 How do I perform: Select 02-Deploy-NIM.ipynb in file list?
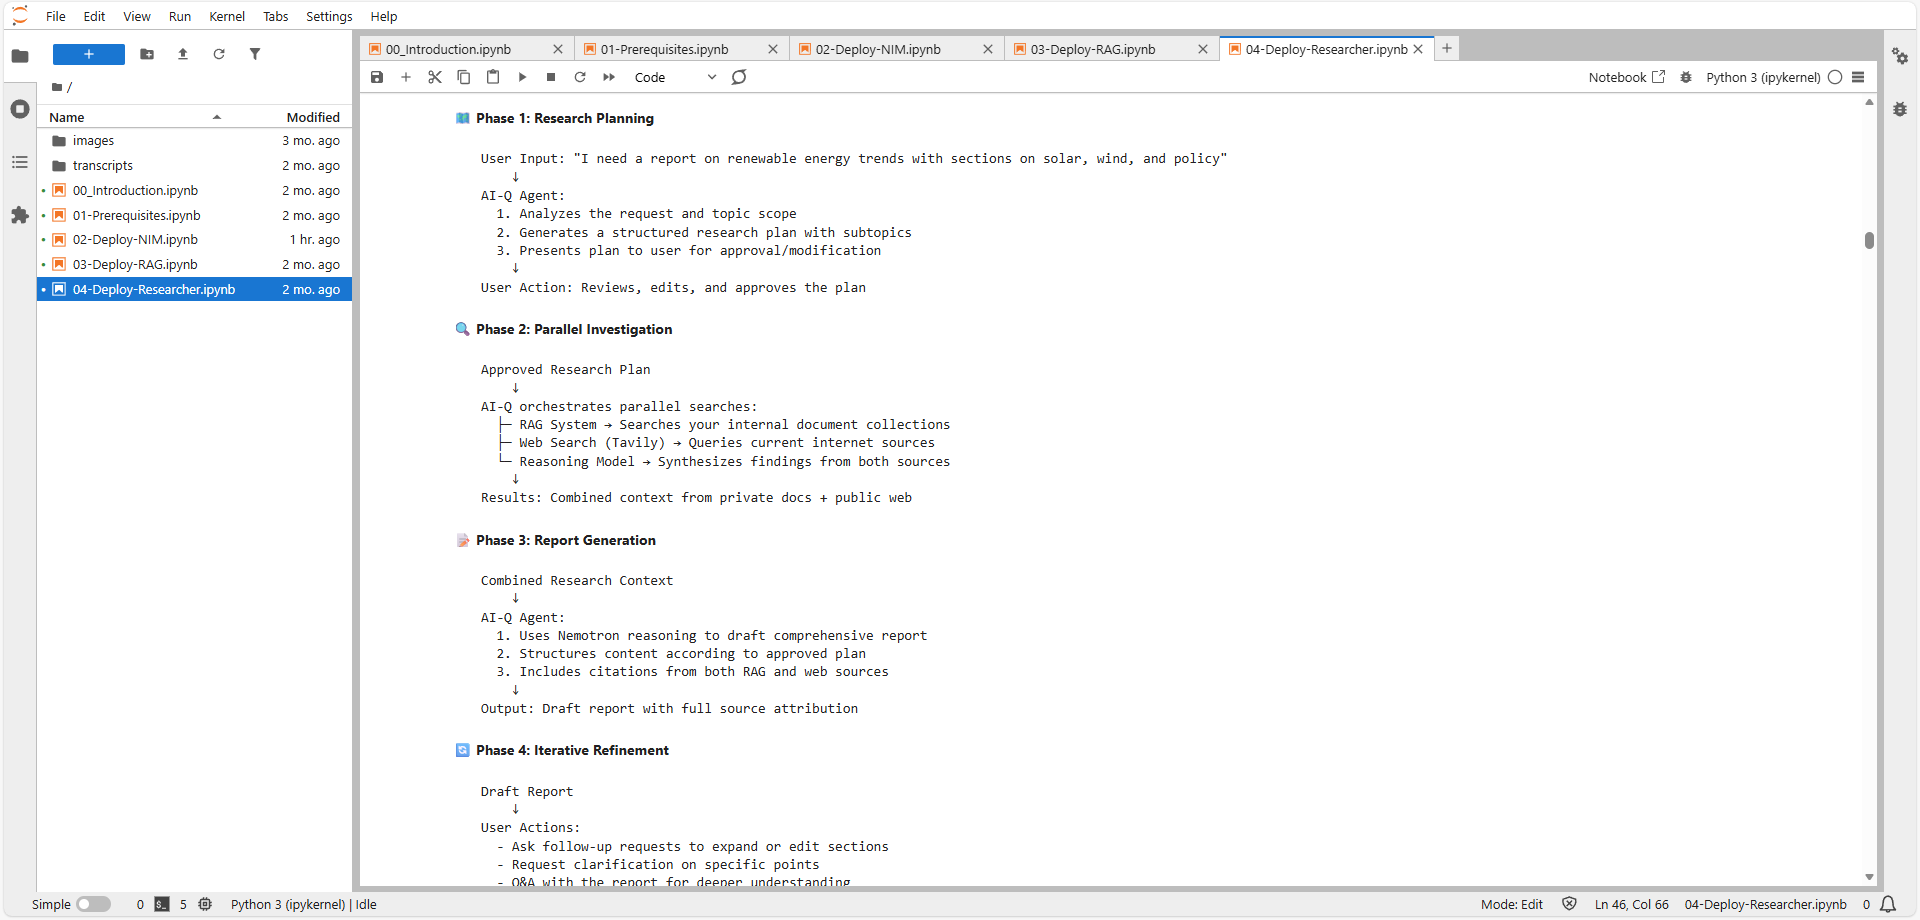click(x=194, y=240)
